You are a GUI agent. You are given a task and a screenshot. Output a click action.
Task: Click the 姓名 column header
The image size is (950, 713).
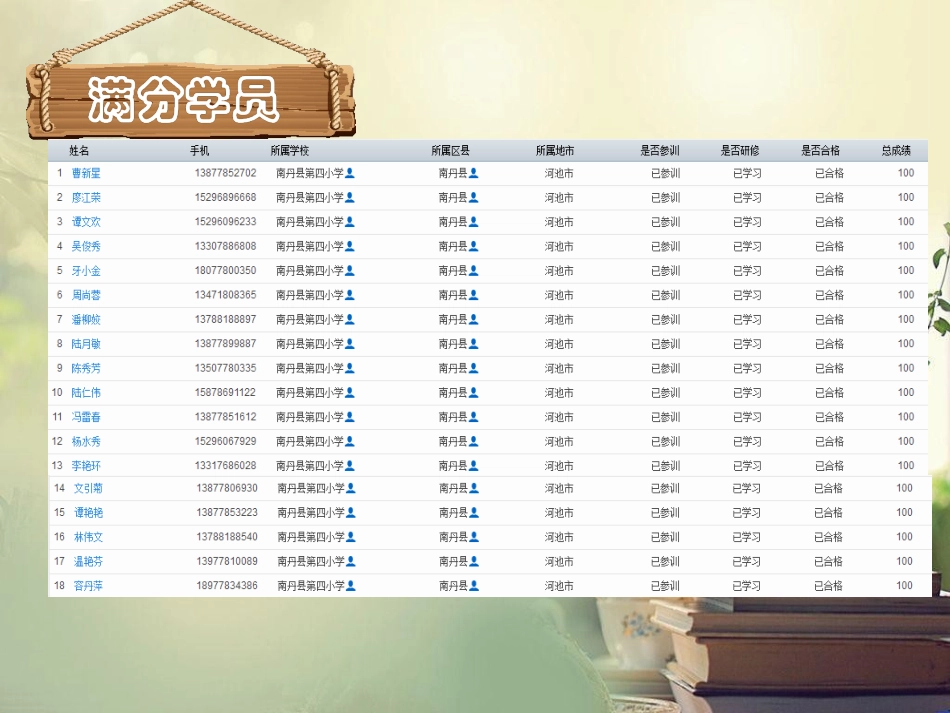pos(79,150)
